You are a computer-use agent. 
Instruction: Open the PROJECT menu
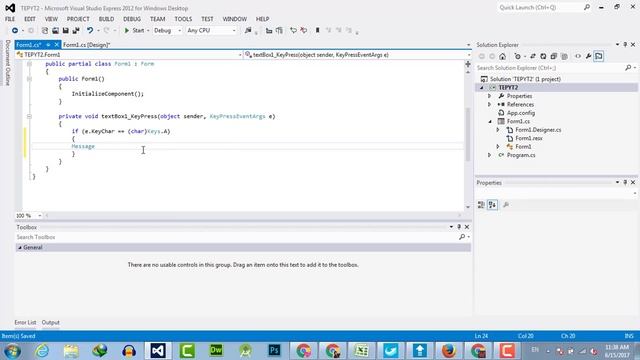pyautogui.click(x=78, y=19)
